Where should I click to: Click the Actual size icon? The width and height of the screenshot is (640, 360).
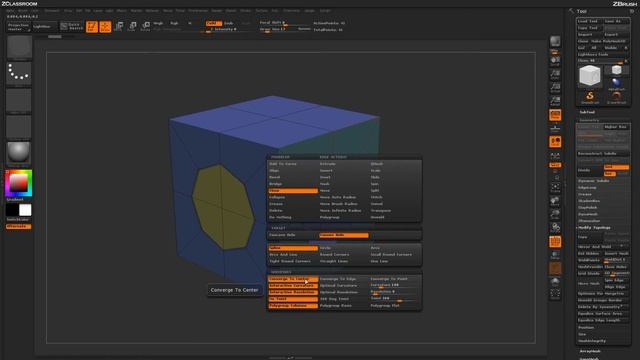(x=555, y=88)
